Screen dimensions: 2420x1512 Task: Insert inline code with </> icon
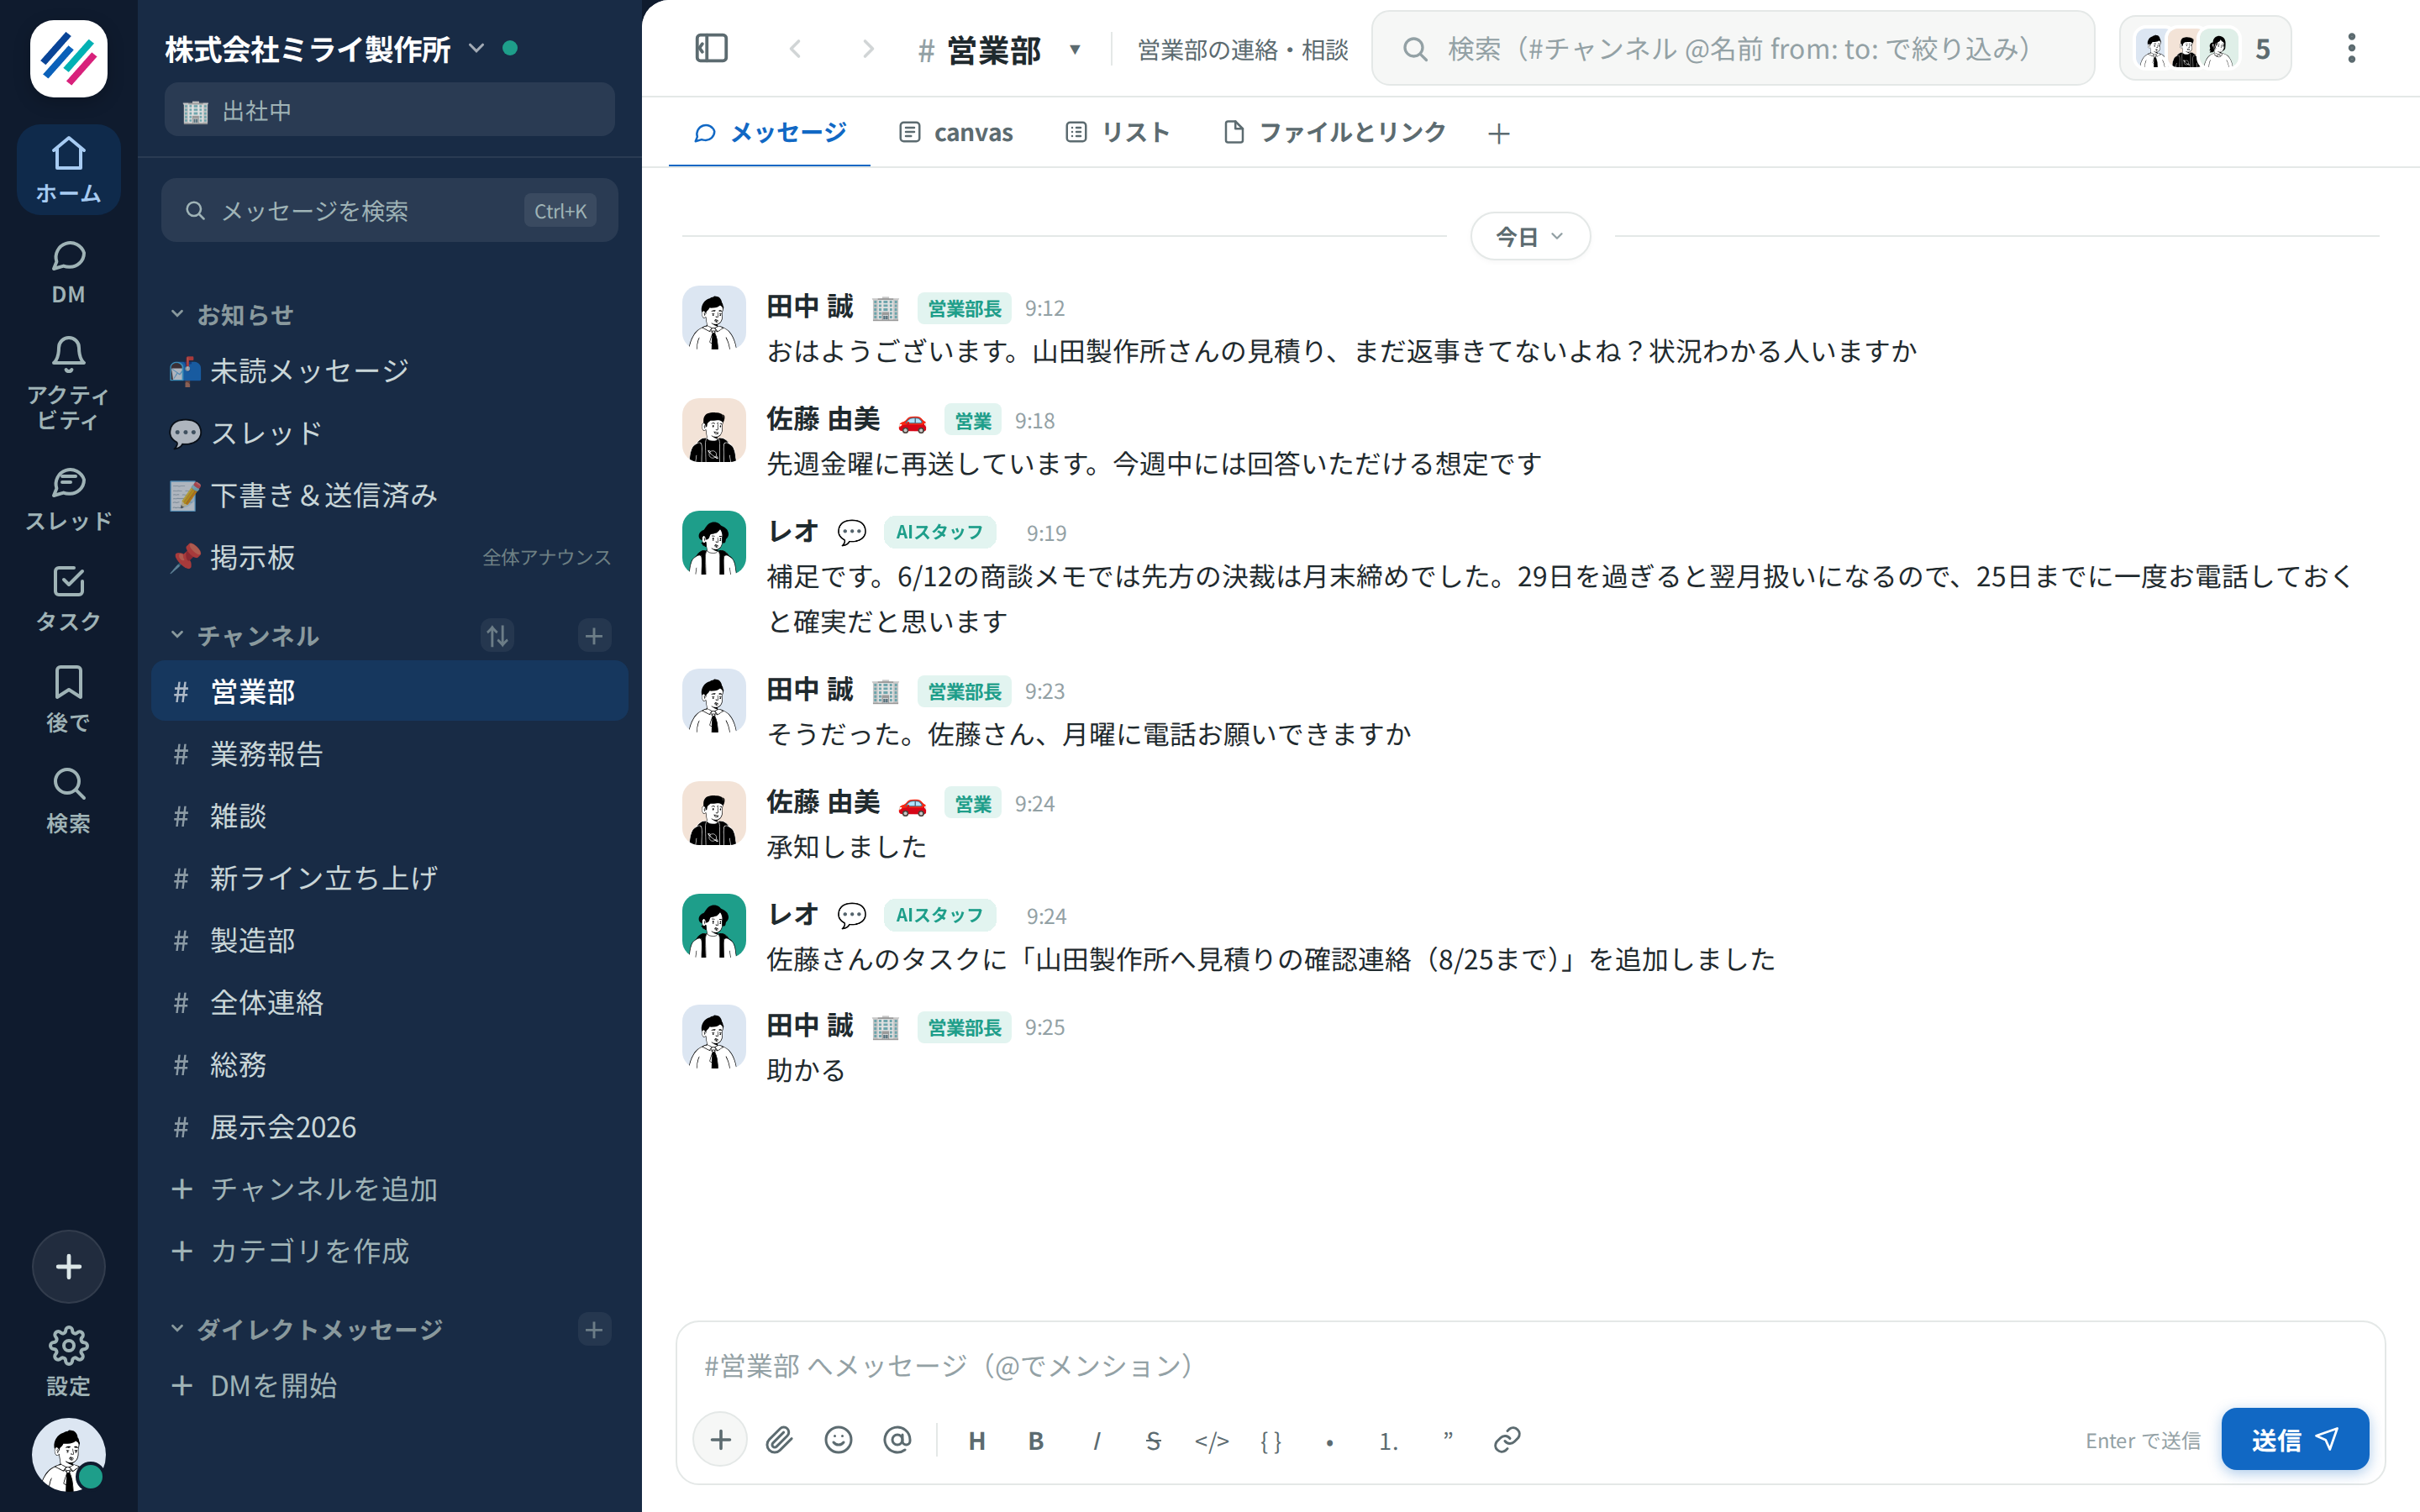point(1212,1440)
